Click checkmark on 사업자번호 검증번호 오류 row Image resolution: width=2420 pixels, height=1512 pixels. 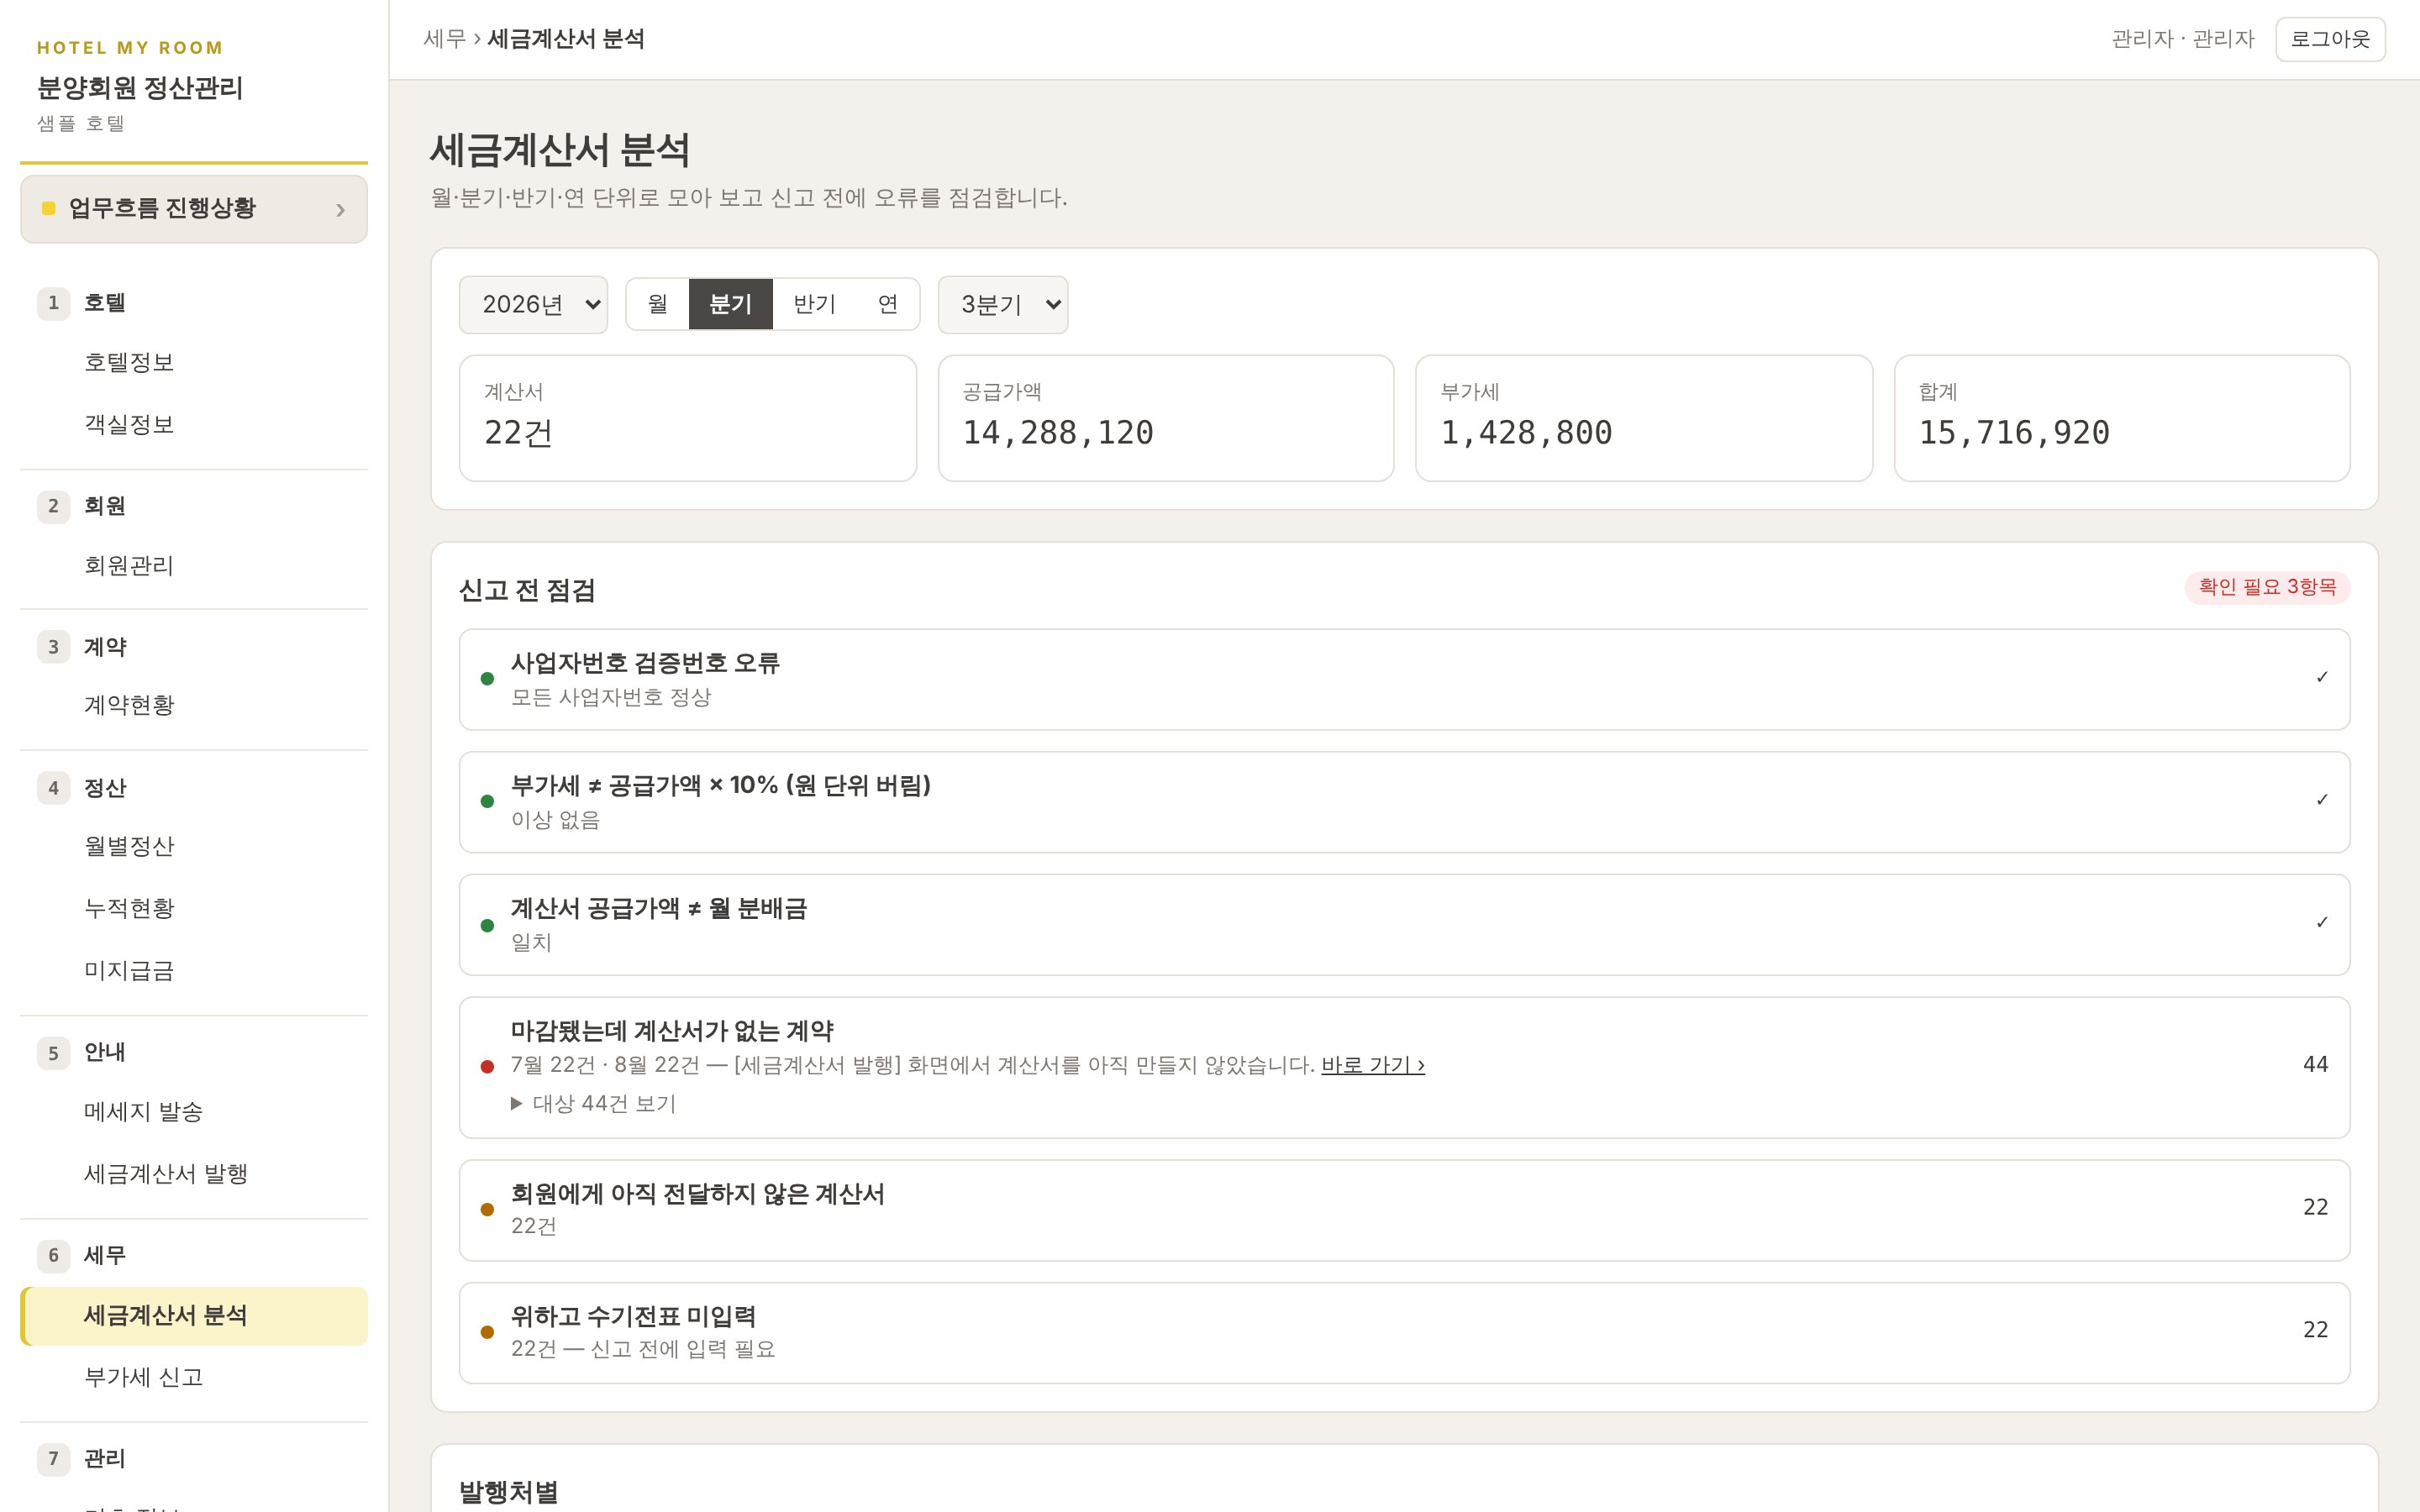pyautogui.click(x=2321, y=678)
